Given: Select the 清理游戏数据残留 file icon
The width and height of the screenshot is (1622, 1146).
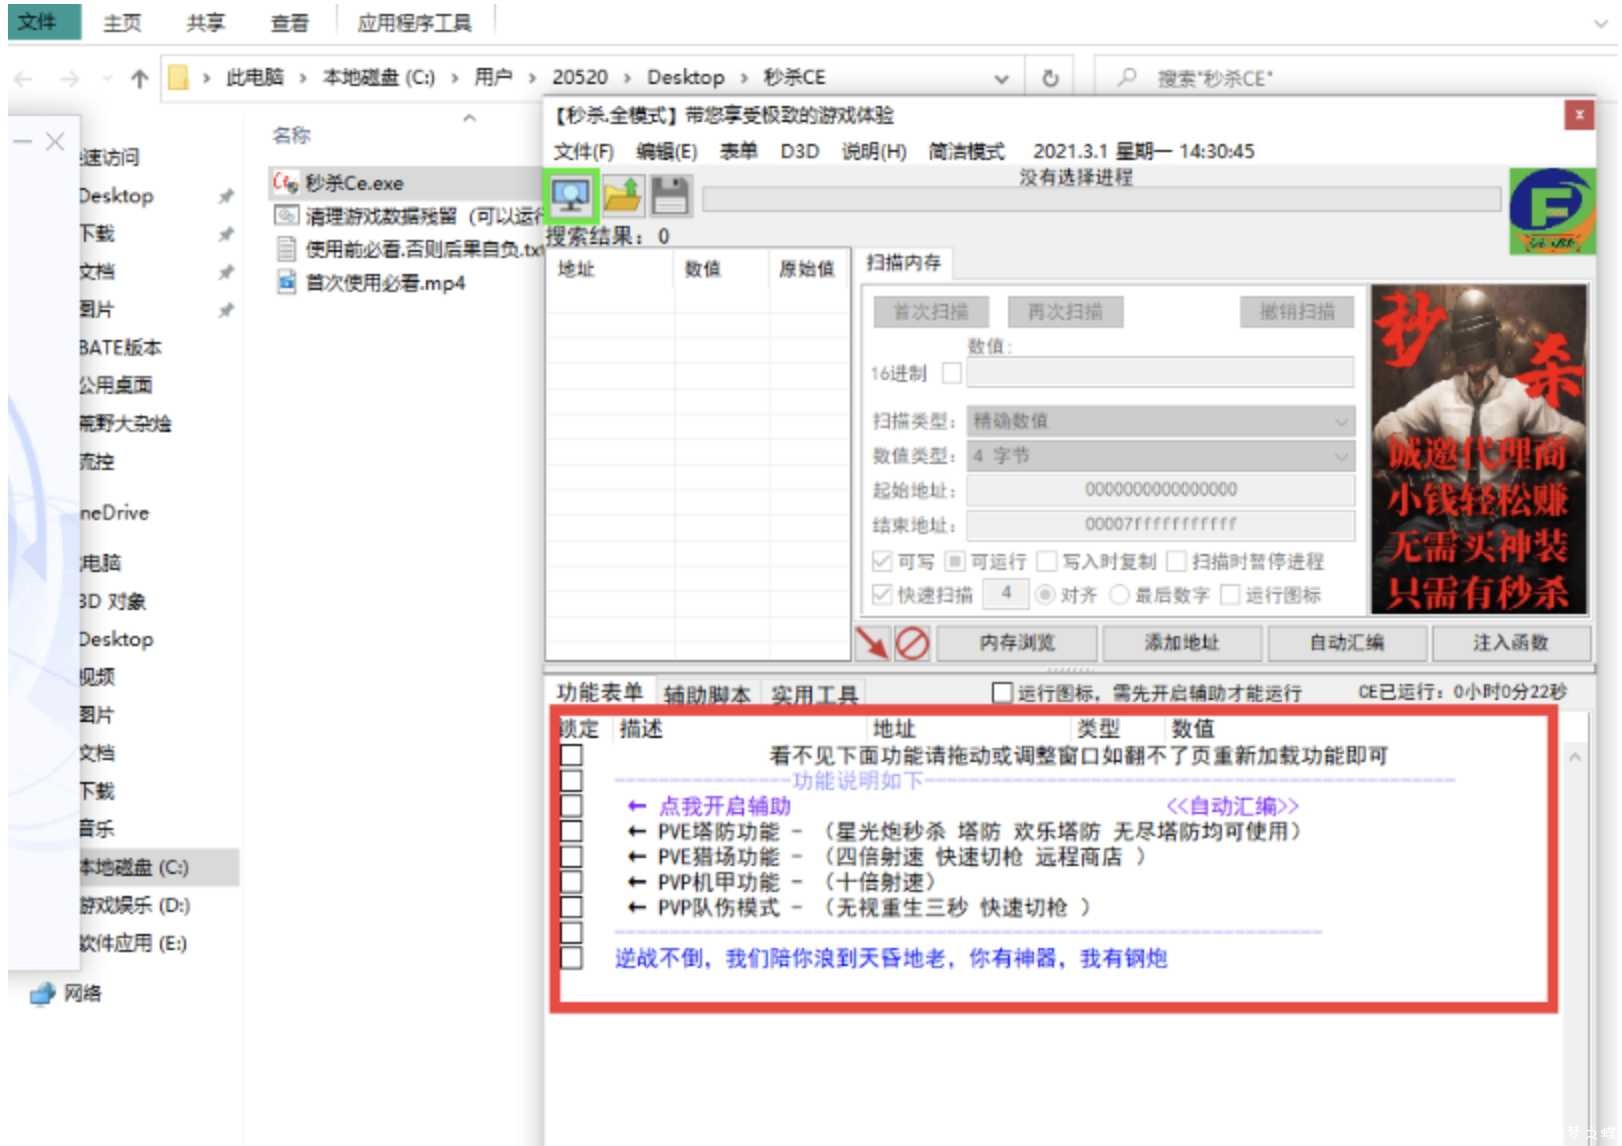Looking at the screenshot, I should [x=286, y=216].
